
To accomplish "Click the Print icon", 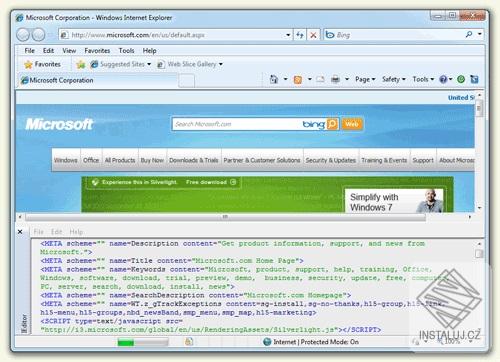I will pos(336,79).
